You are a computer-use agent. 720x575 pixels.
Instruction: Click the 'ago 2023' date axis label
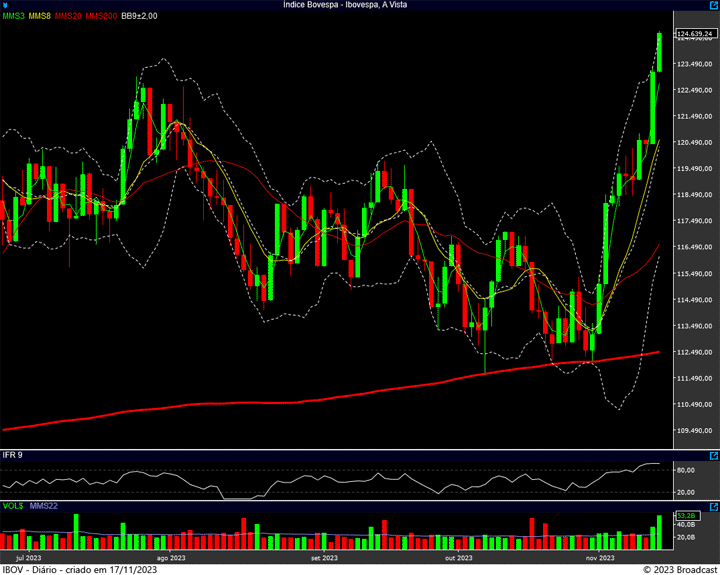point(171,557)
